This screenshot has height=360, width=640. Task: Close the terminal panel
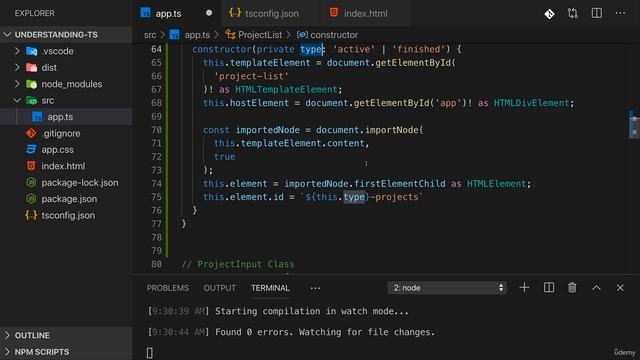[620, 288]
